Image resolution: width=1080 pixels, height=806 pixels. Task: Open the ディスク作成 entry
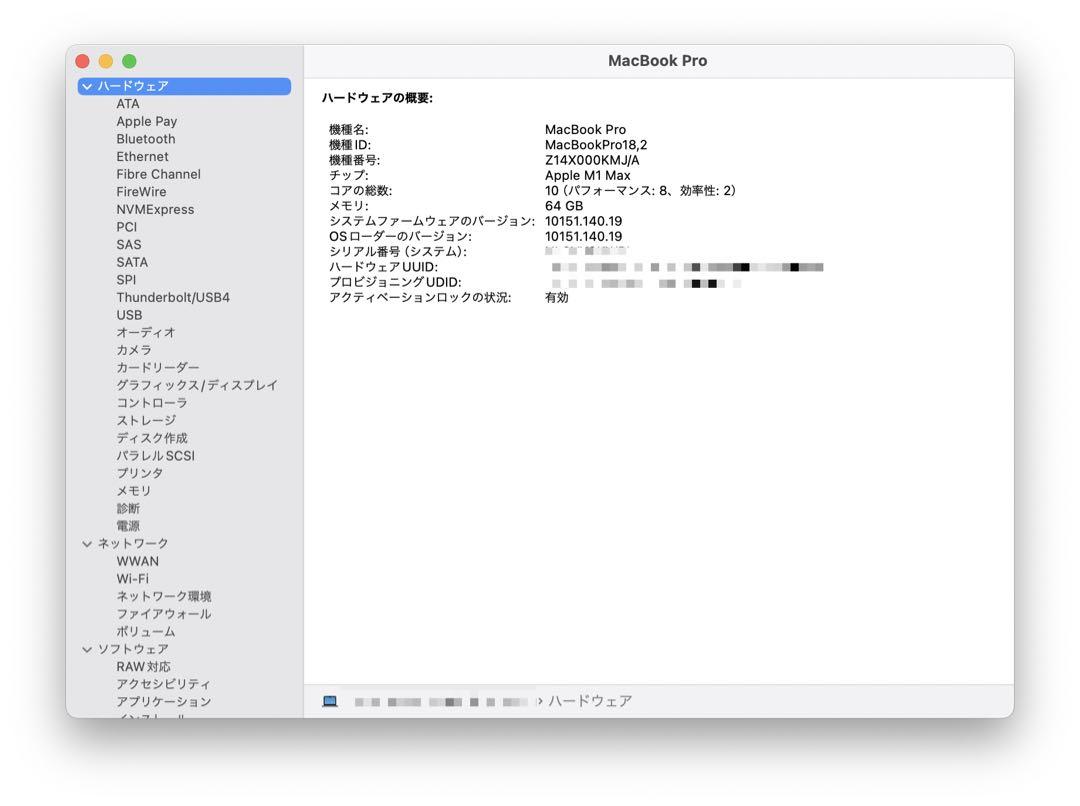(x=152, y=437)
